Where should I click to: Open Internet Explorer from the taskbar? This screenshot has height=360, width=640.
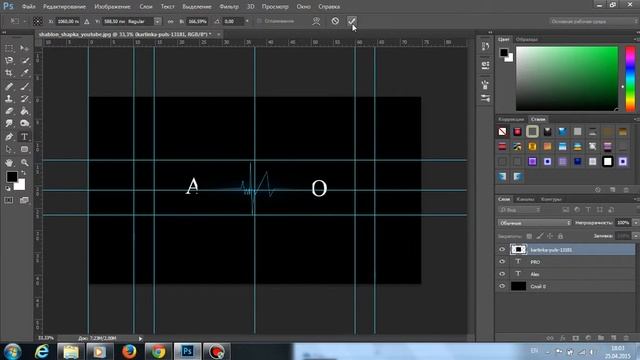coord(42,351)
